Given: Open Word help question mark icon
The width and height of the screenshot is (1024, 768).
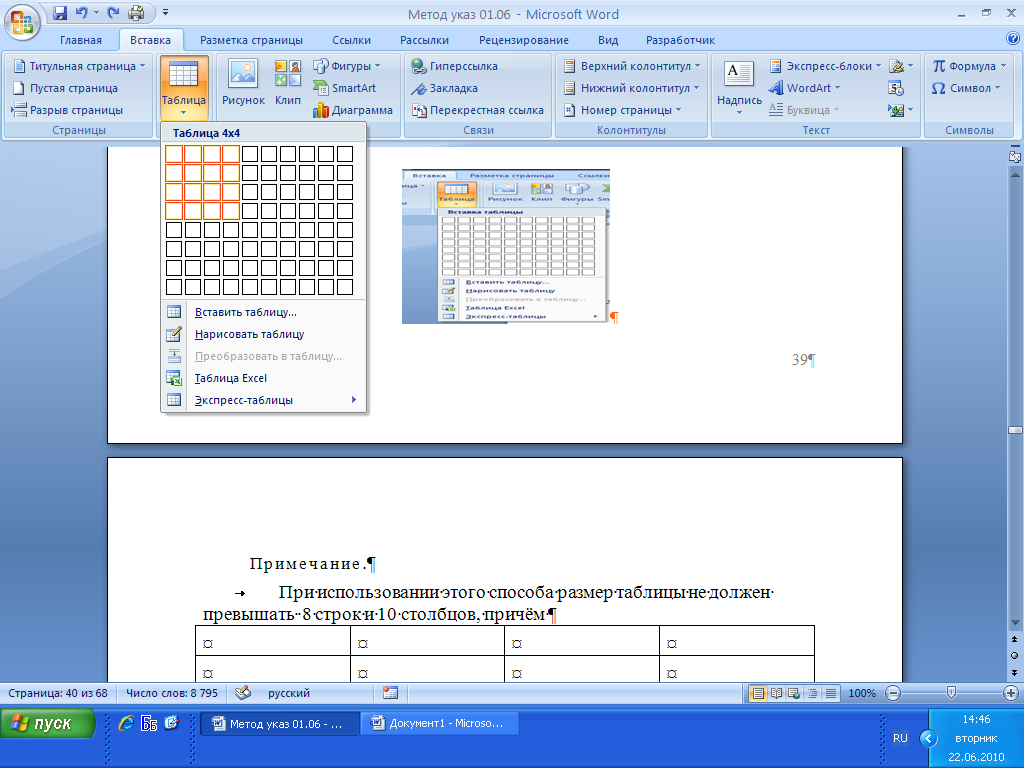Looking at the screenshot, I should (x=1013, y=39).
